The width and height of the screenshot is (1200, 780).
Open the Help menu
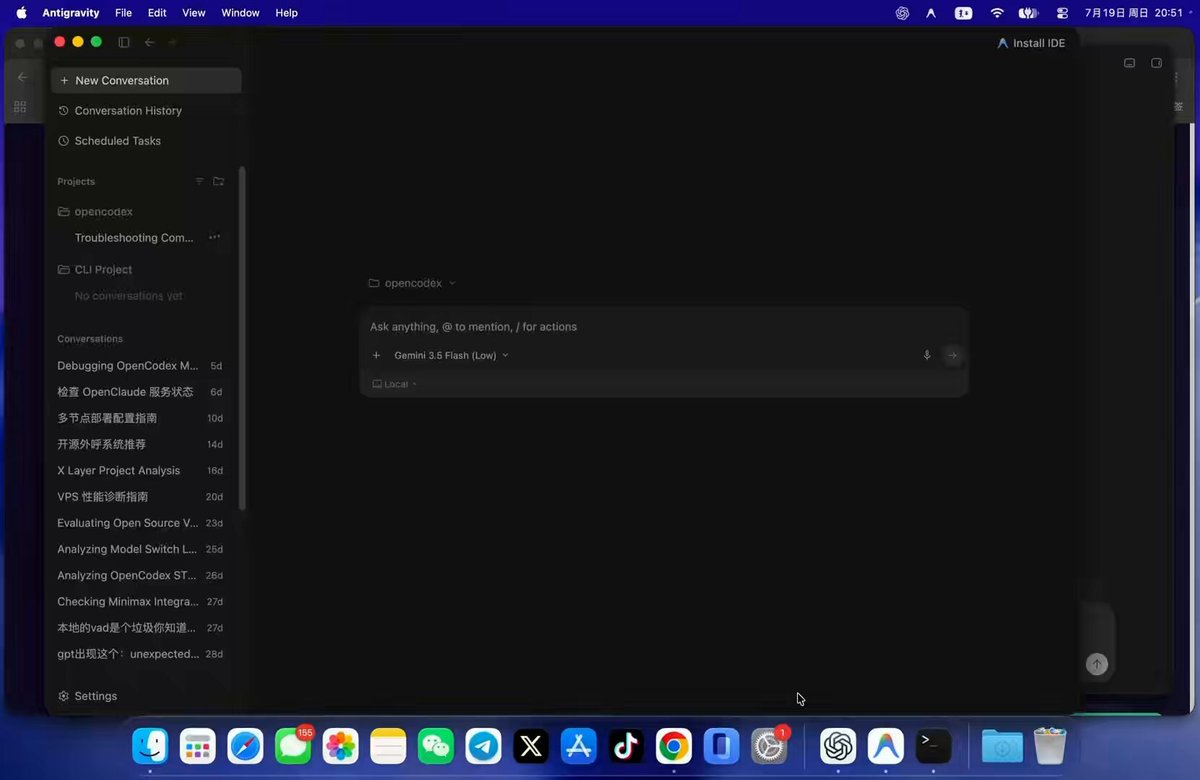[x=286, y=13]
